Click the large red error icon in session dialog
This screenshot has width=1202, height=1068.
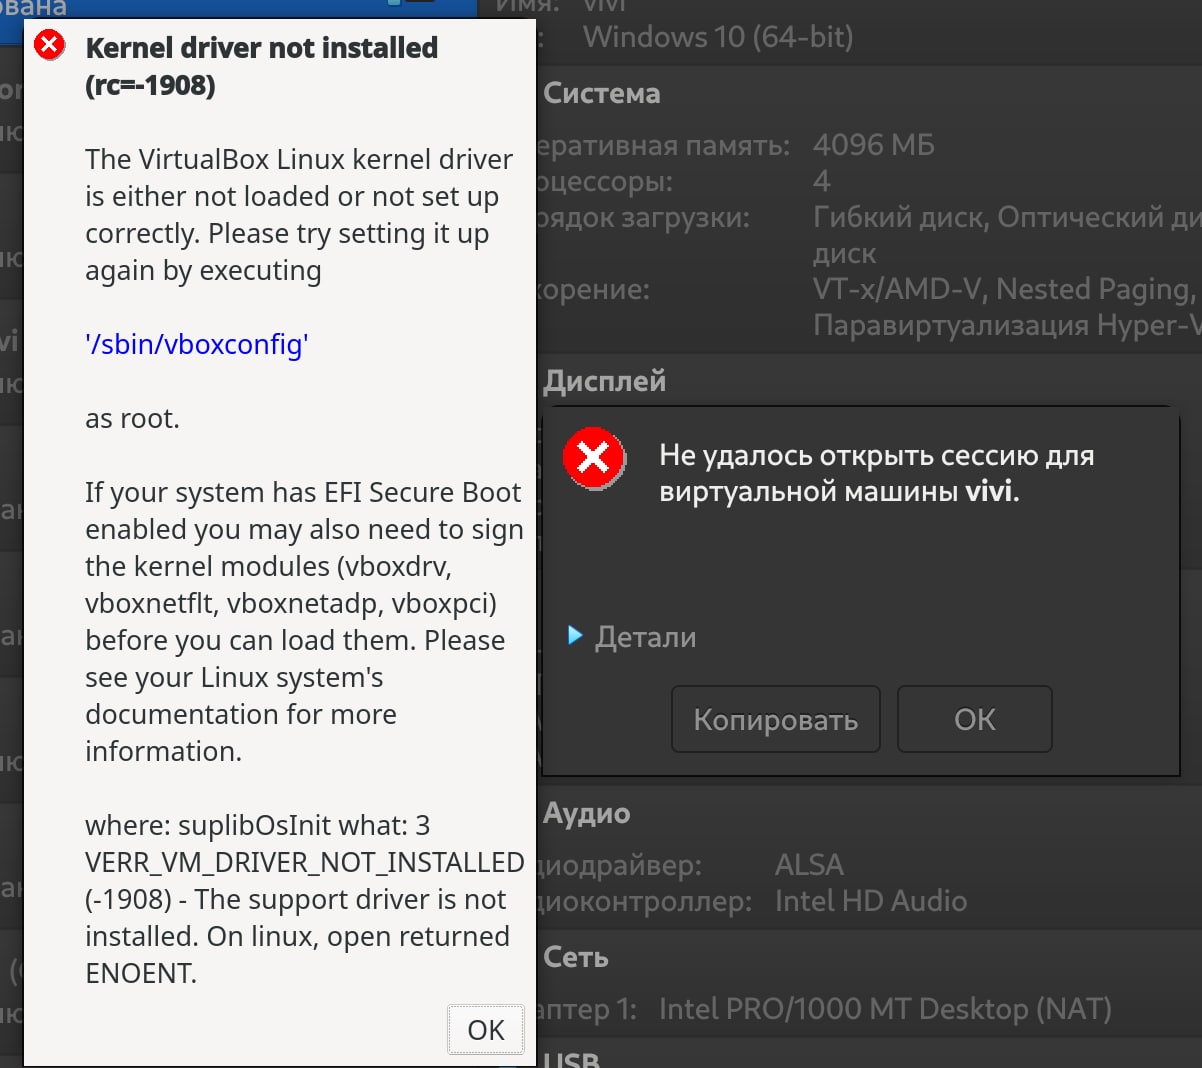point(594,459)
